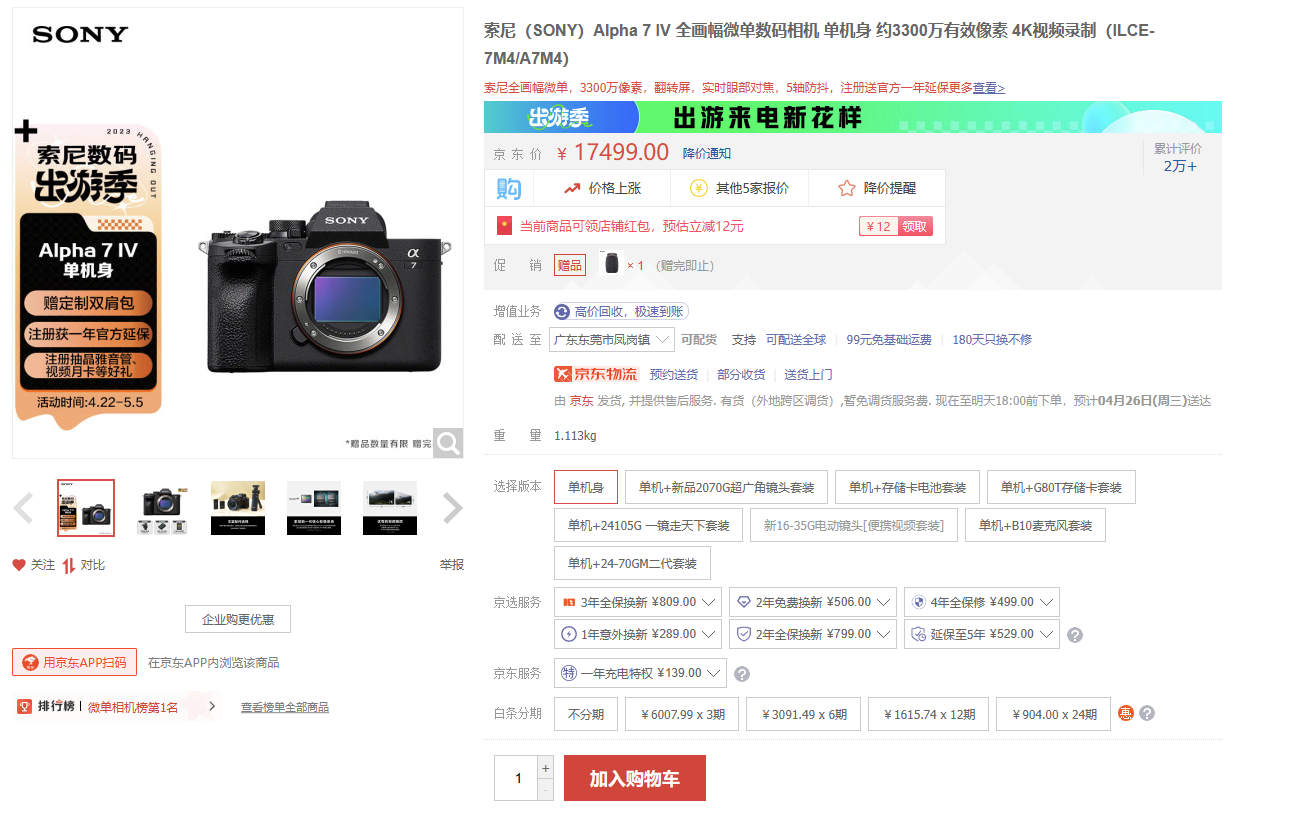This screenshot has height=817, width=1308.
Task: Claim the ¥12 coupon with 领取
Action: point(915,226)
